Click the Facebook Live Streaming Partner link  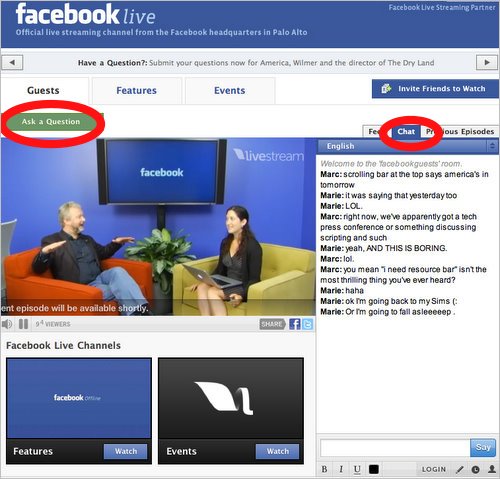(x=442, y=7)
